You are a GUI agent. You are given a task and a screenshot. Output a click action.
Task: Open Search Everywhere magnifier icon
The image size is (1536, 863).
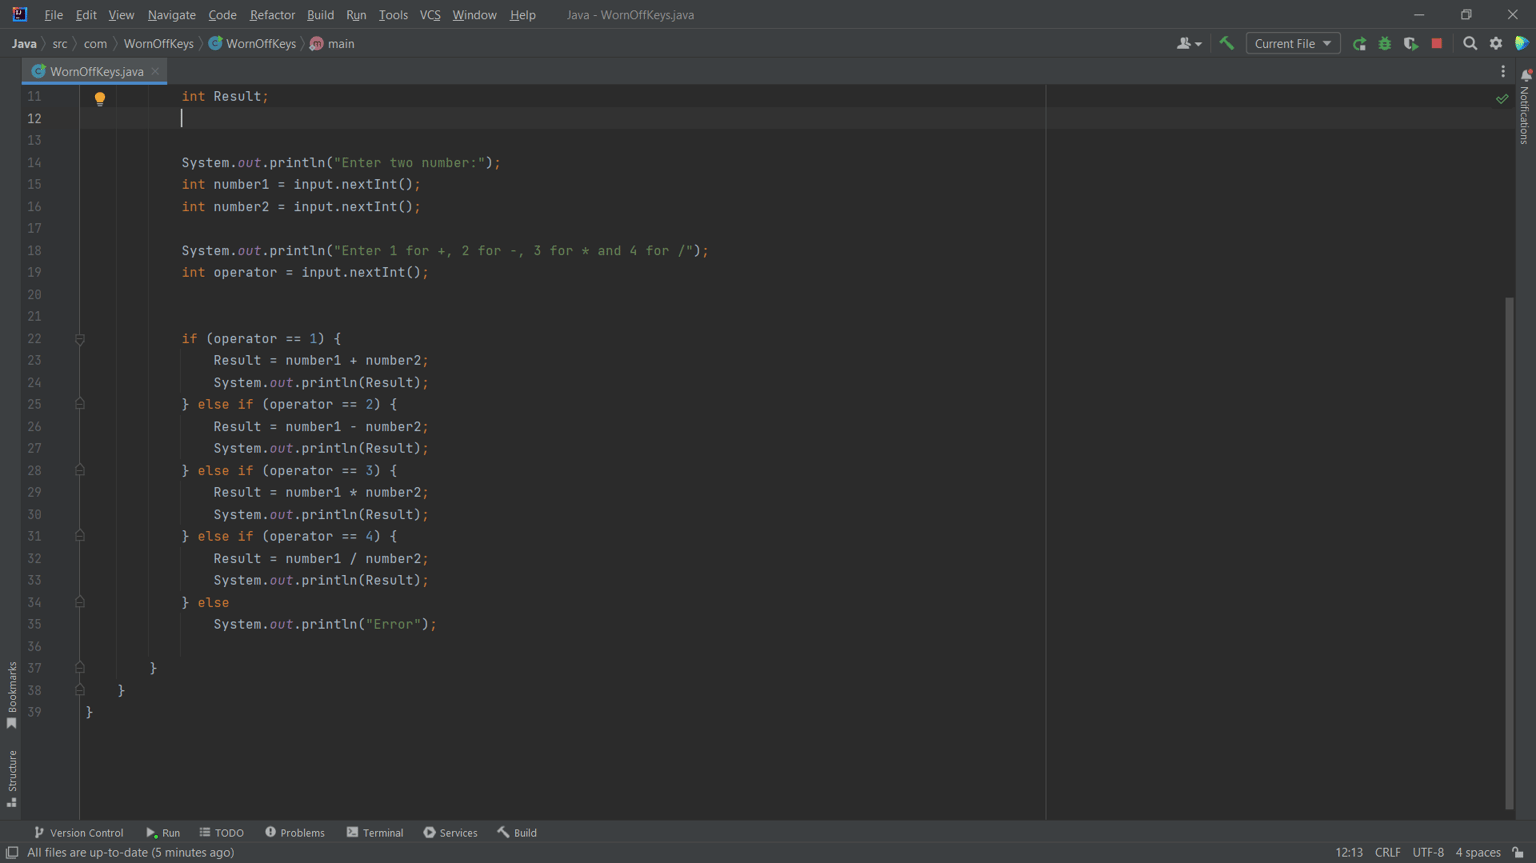(1470, 43)
